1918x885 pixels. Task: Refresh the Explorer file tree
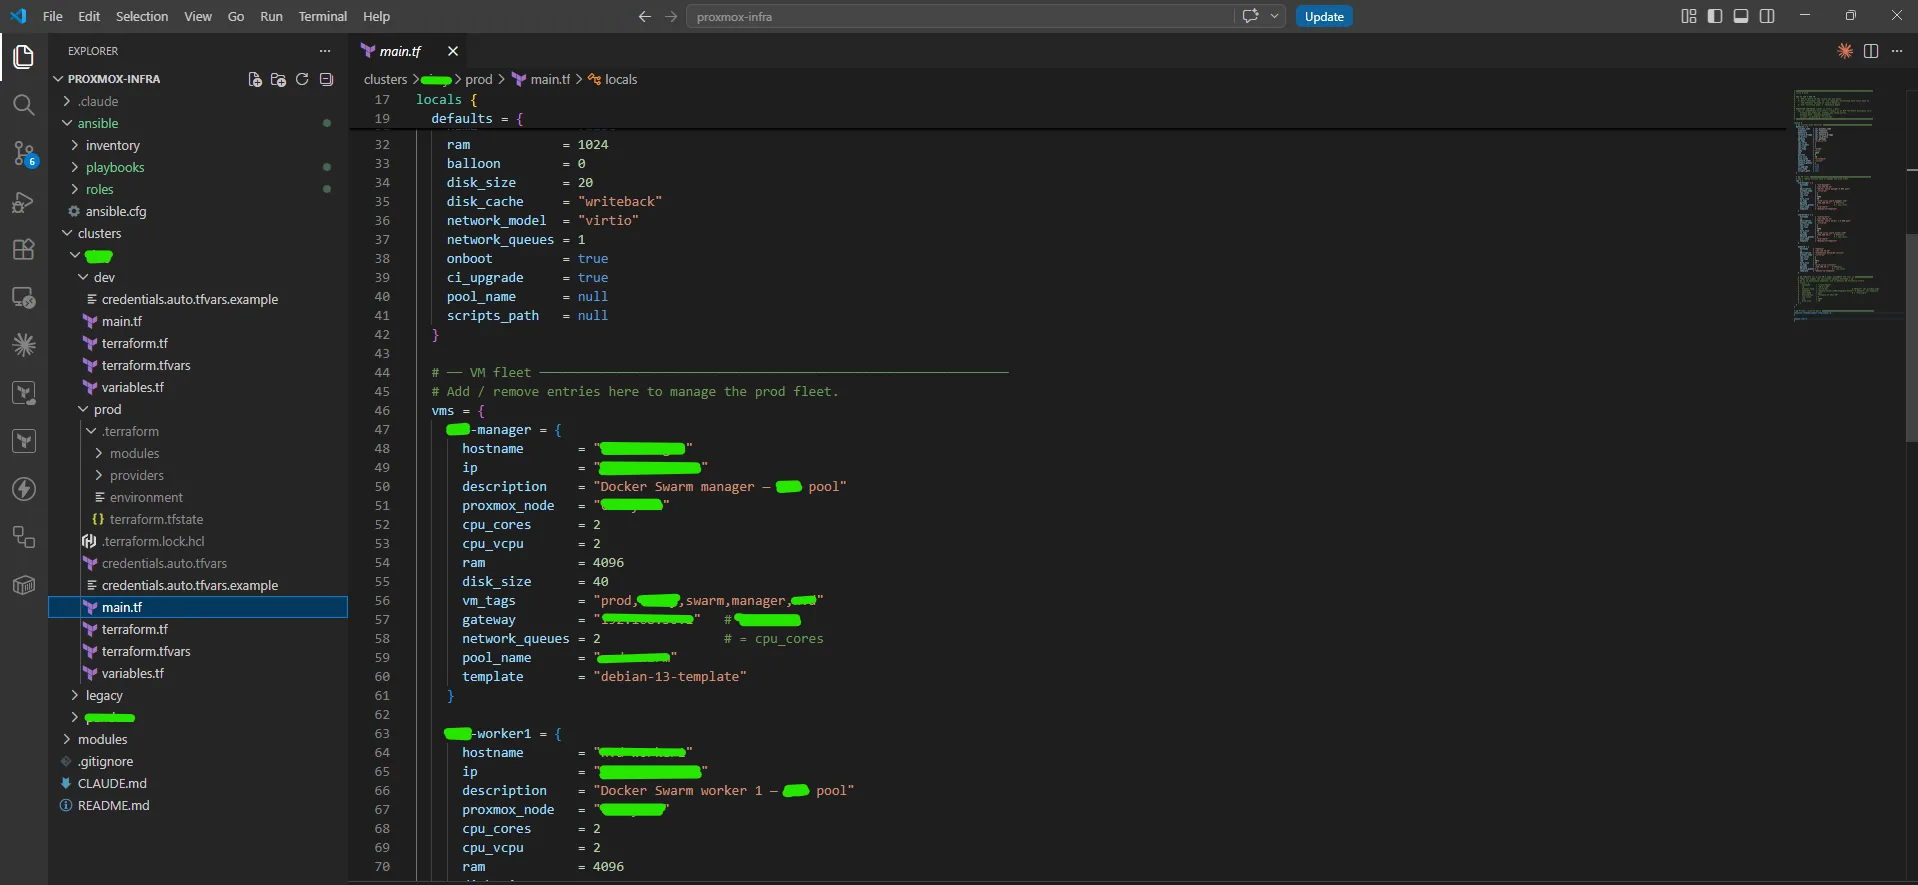302,79
